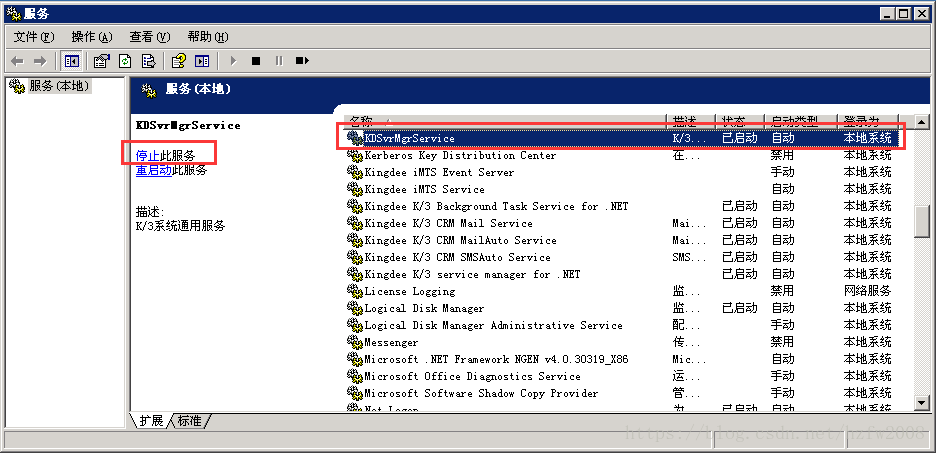Click gear icon beside Messenger service
The image size is (936, 453).
[355, 343]
